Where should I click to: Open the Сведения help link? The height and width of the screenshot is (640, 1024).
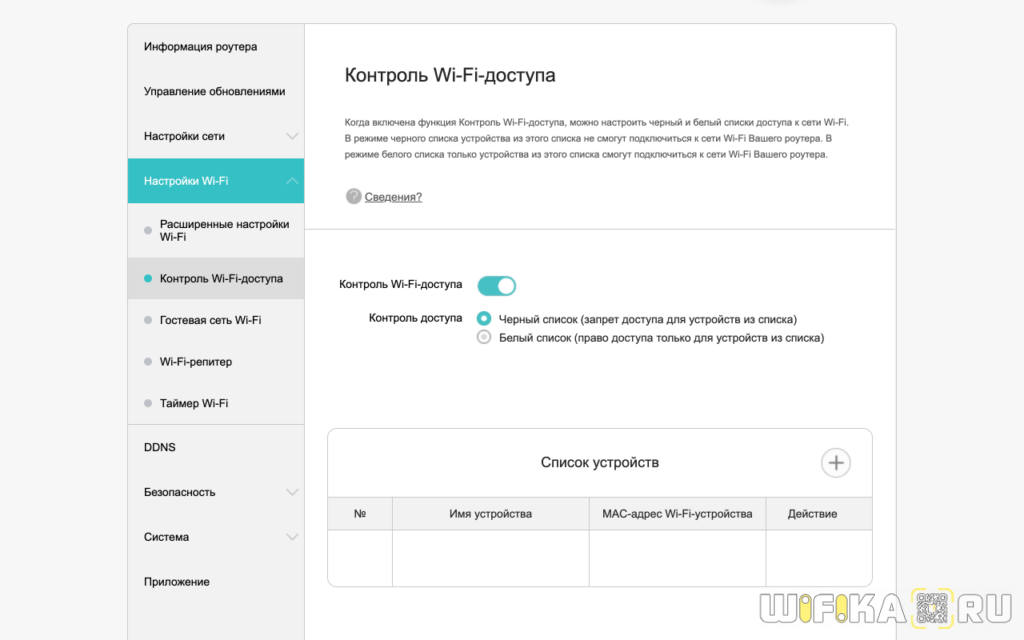pyautogui.click(x=393, y=197)
